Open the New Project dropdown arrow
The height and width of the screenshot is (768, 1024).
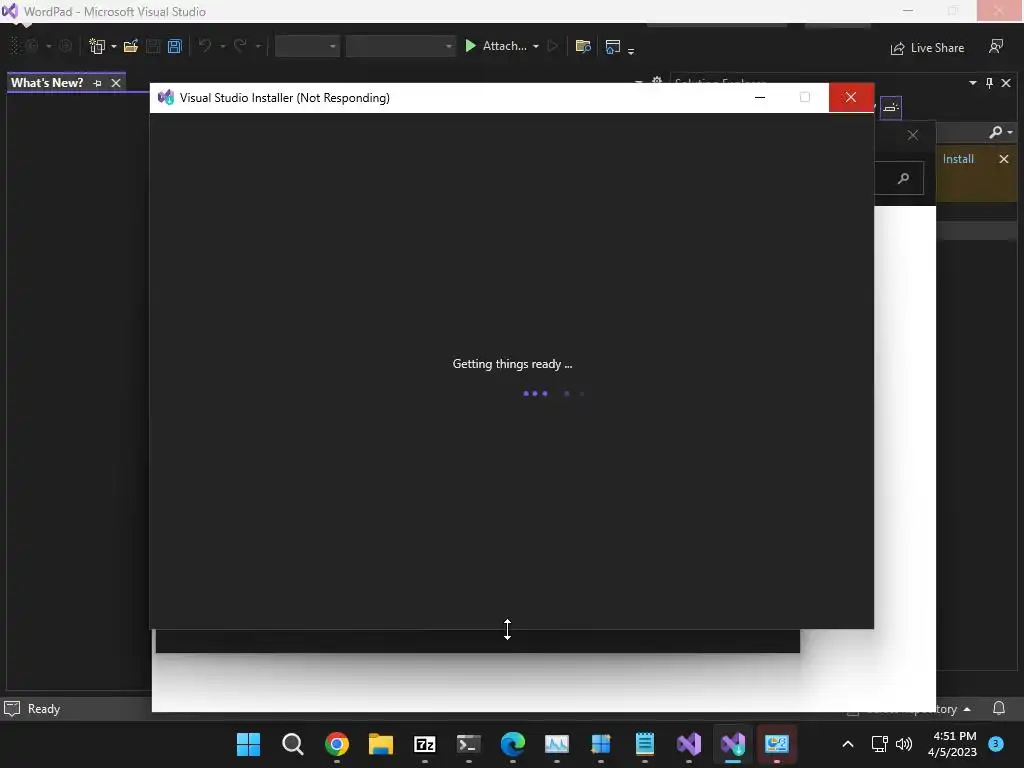[114, 47]
